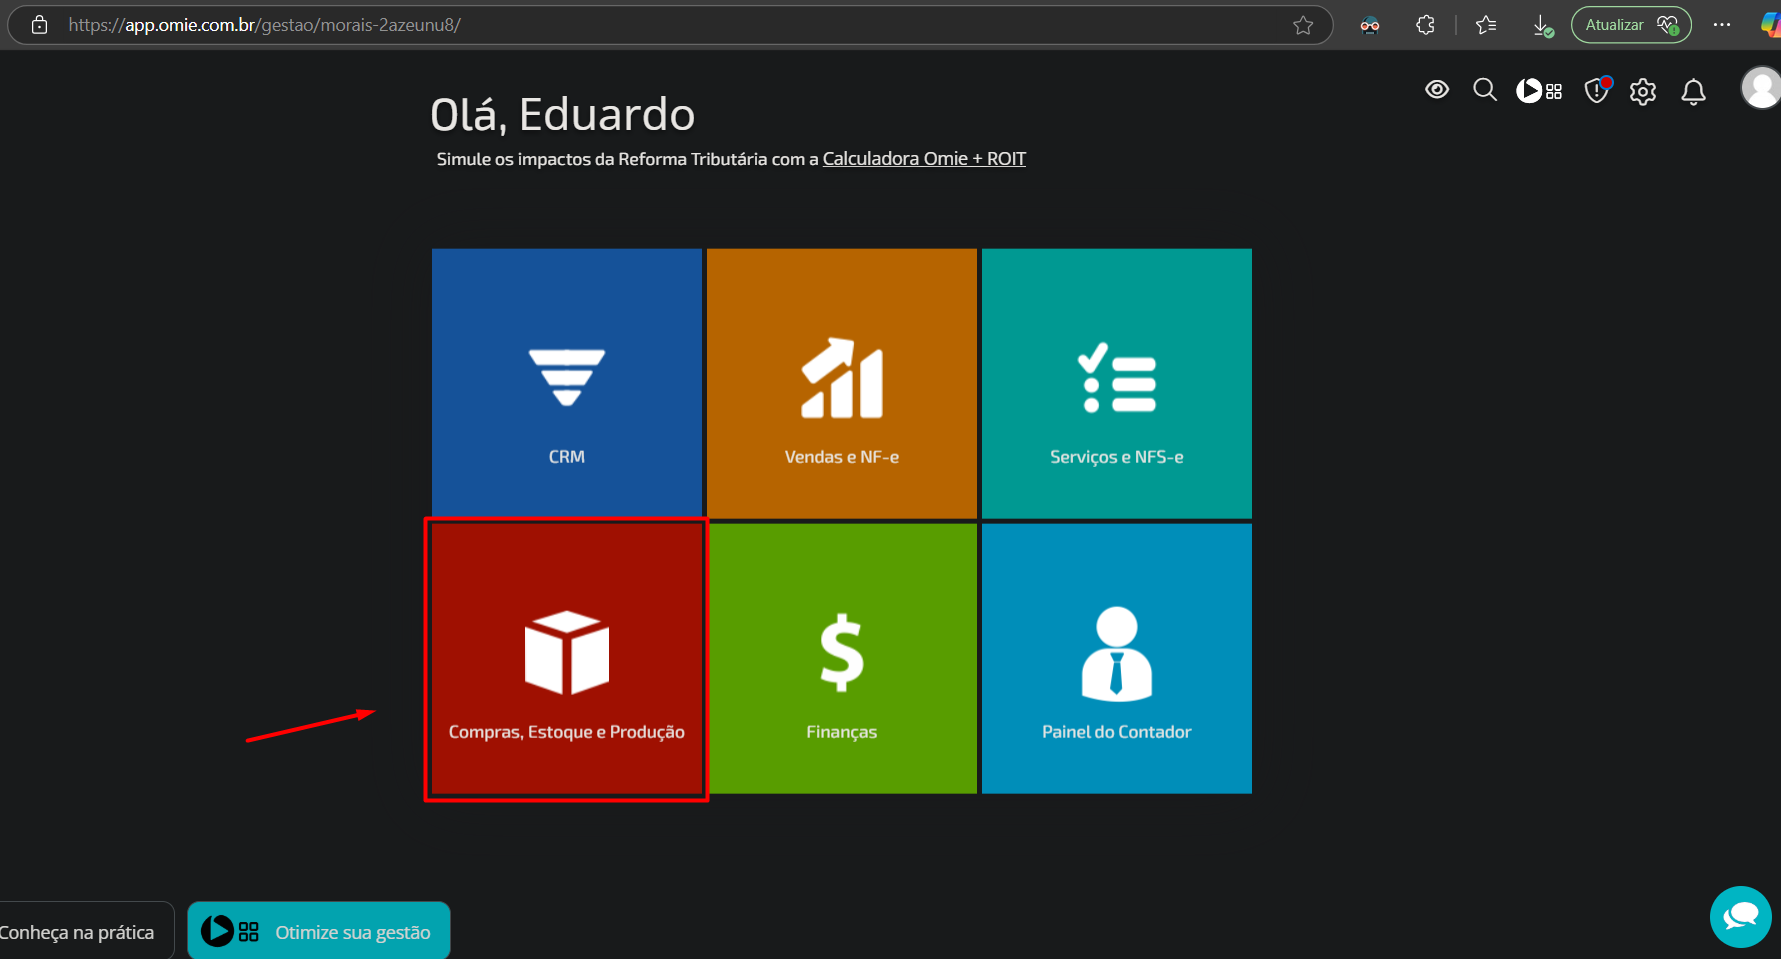1781x959 pixels.
Task: Open the settings gear icon
Action: coord(1643,92)
